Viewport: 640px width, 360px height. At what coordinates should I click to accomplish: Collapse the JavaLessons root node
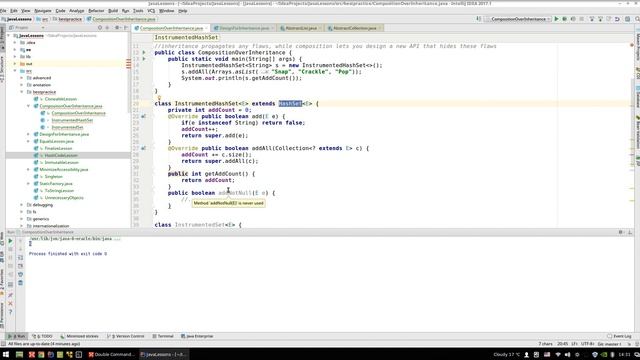coord(9,36)
